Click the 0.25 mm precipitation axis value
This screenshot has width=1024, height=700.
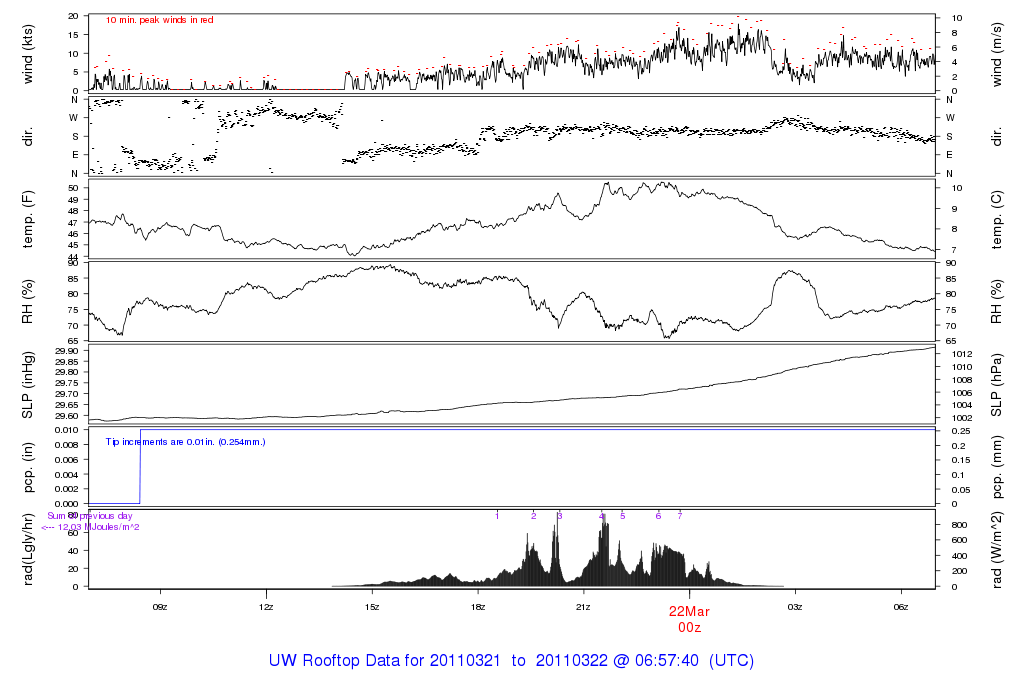tap(961, 432)
